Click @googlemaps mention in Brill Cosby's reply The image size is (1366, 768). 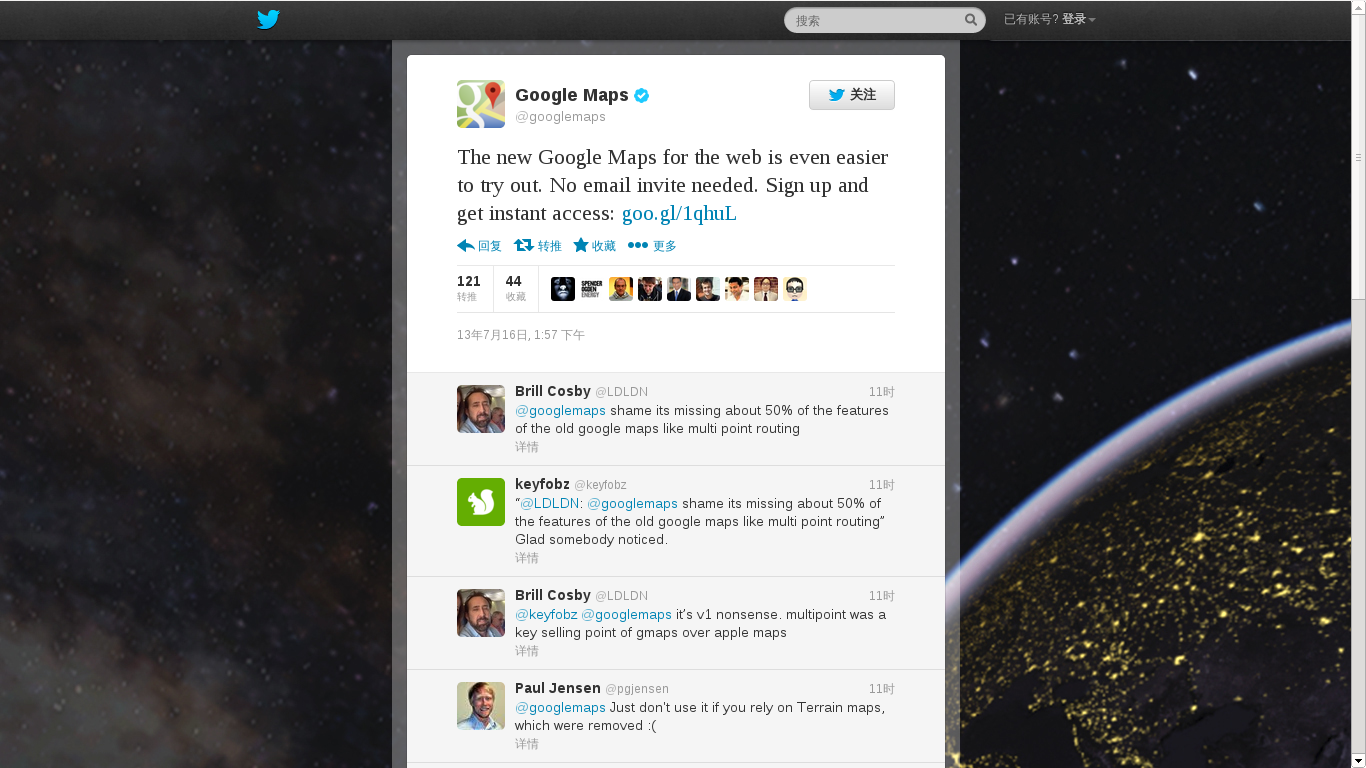pyautogui.click(x=560, y=410)
